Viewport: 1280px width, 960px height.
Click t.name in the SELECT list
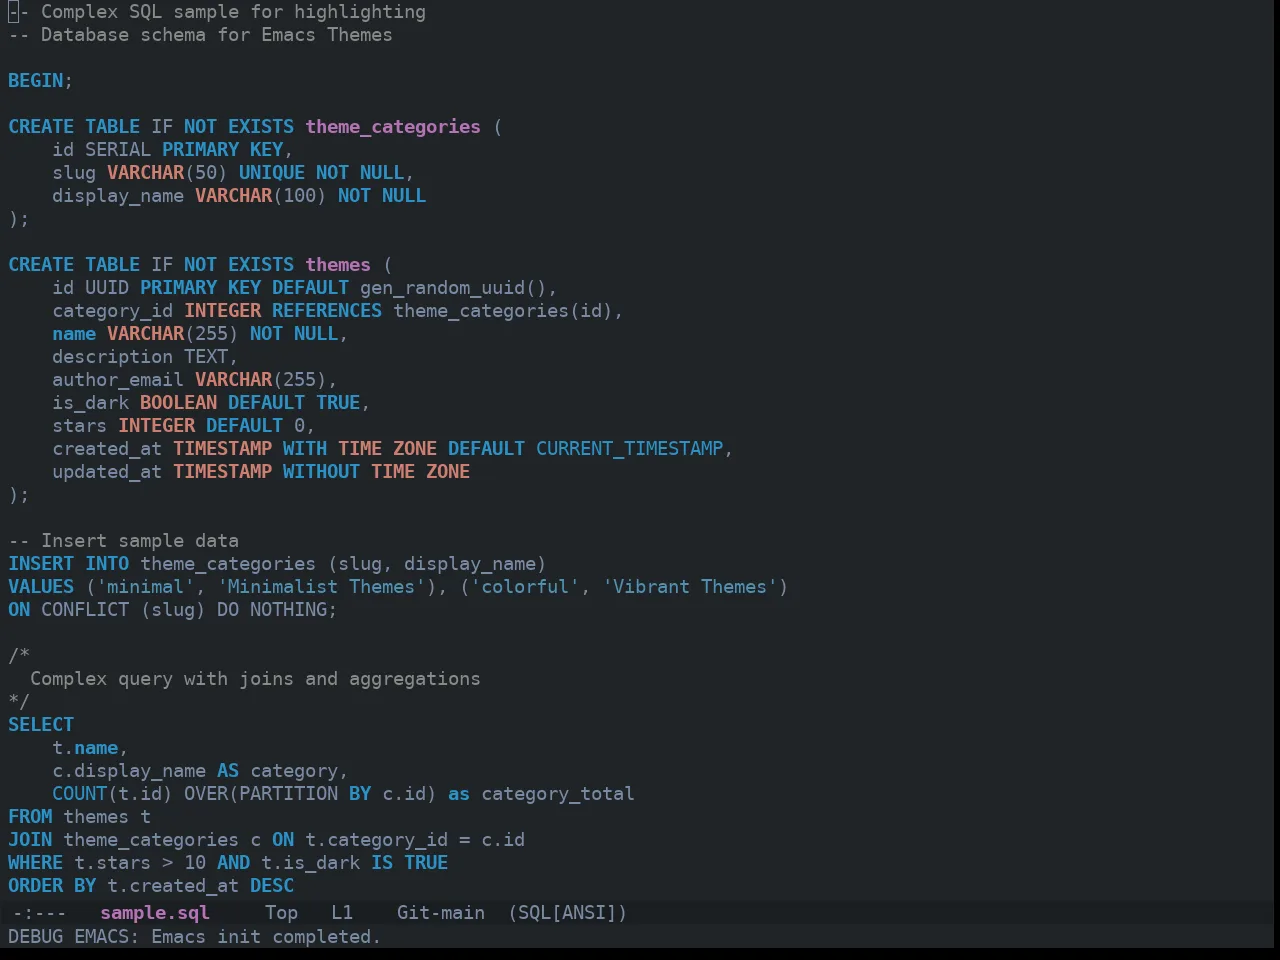[85, 747]
